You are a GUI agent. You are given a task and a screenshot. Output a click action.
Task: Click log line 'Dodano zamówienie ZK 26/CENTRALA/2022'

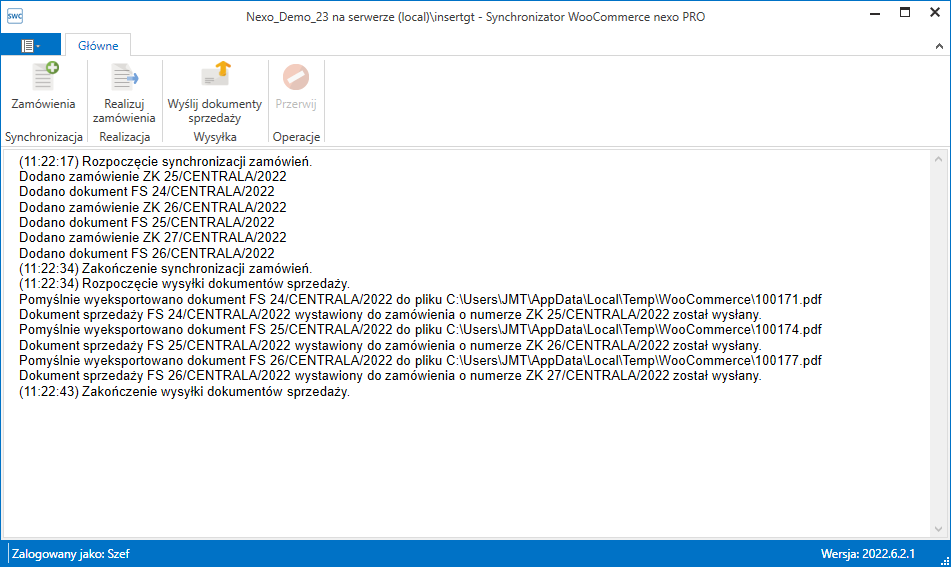[x=153, y=207]
